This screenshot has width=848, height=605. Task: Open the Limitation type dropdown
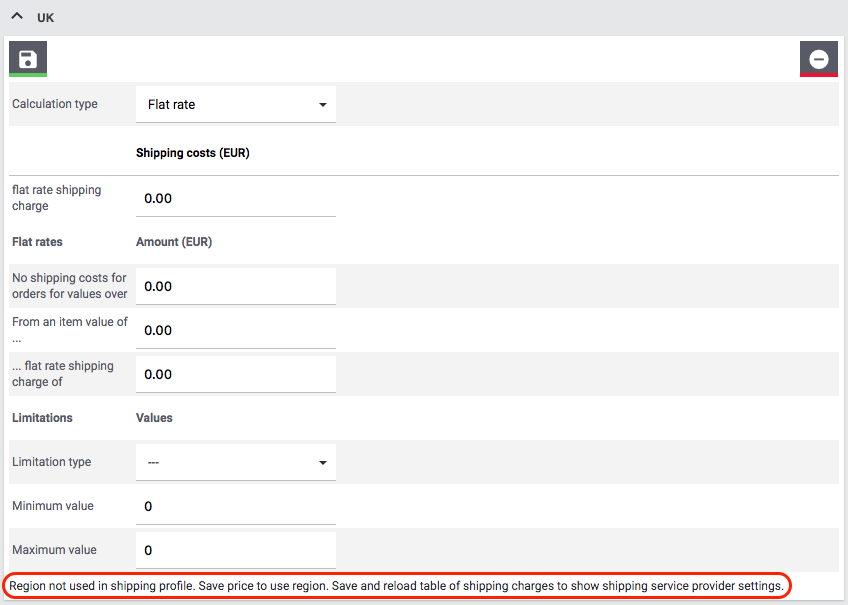pyautogui.click(x=235, y=462)
